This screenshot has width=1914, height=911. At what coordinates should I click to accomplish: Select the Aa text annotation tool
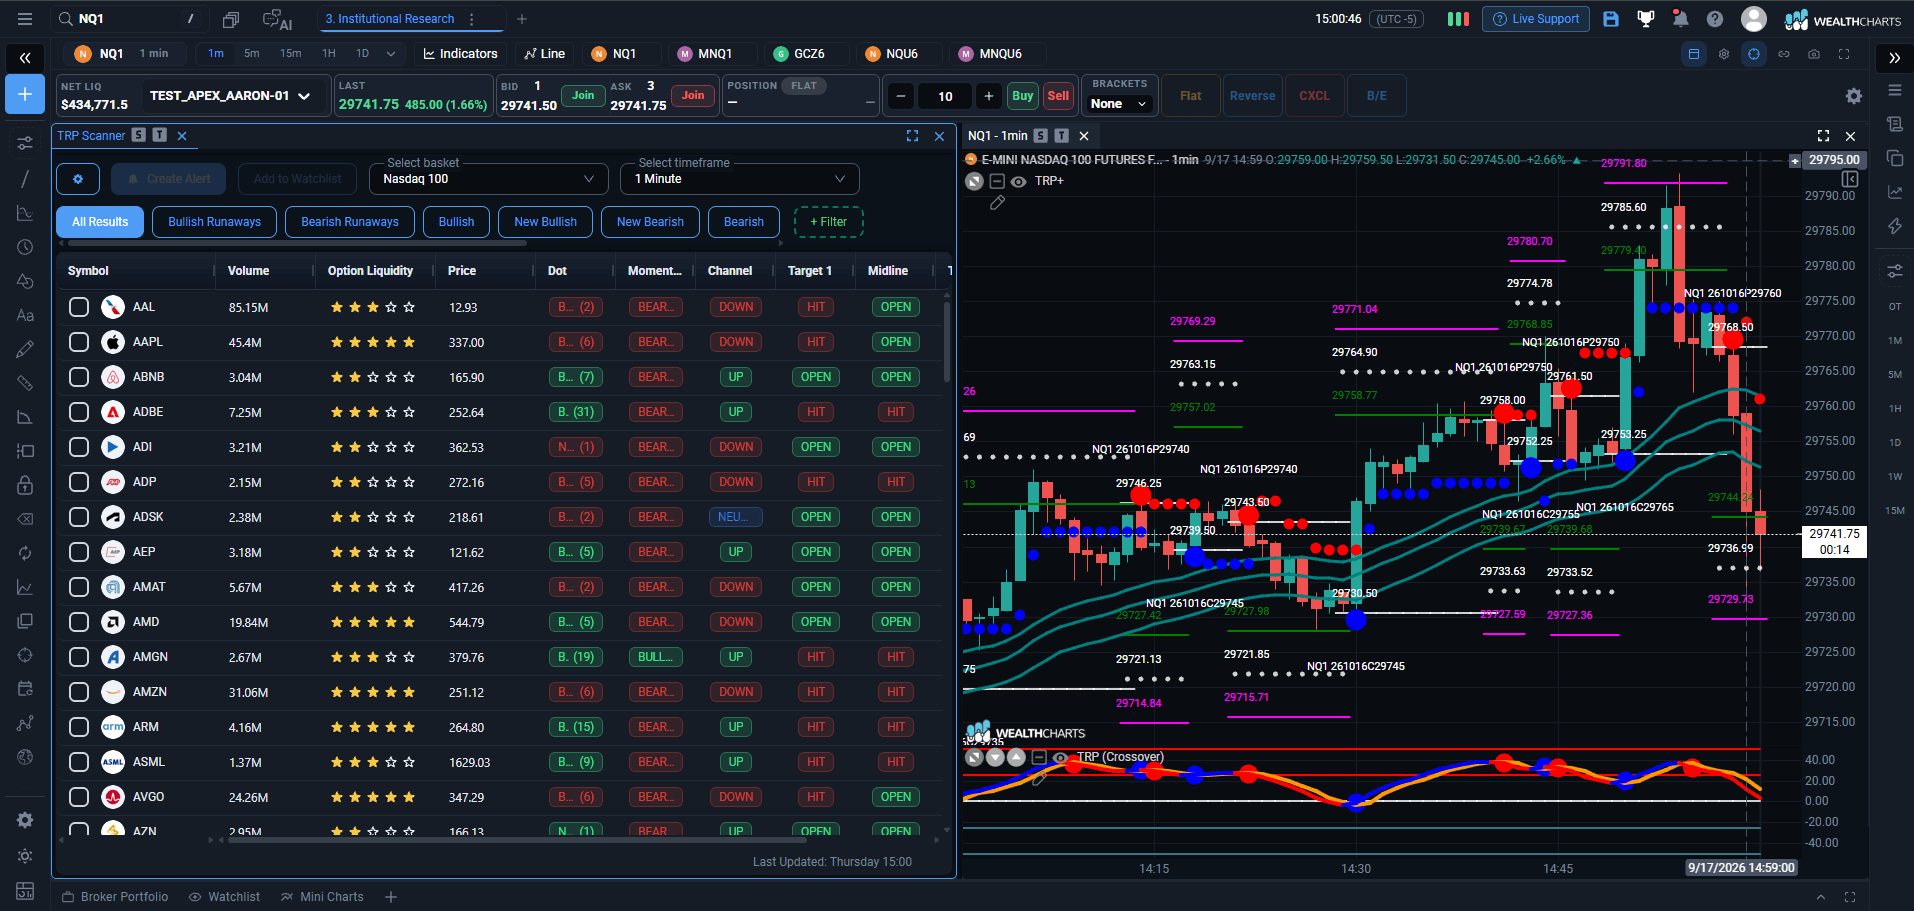(25, 315)
